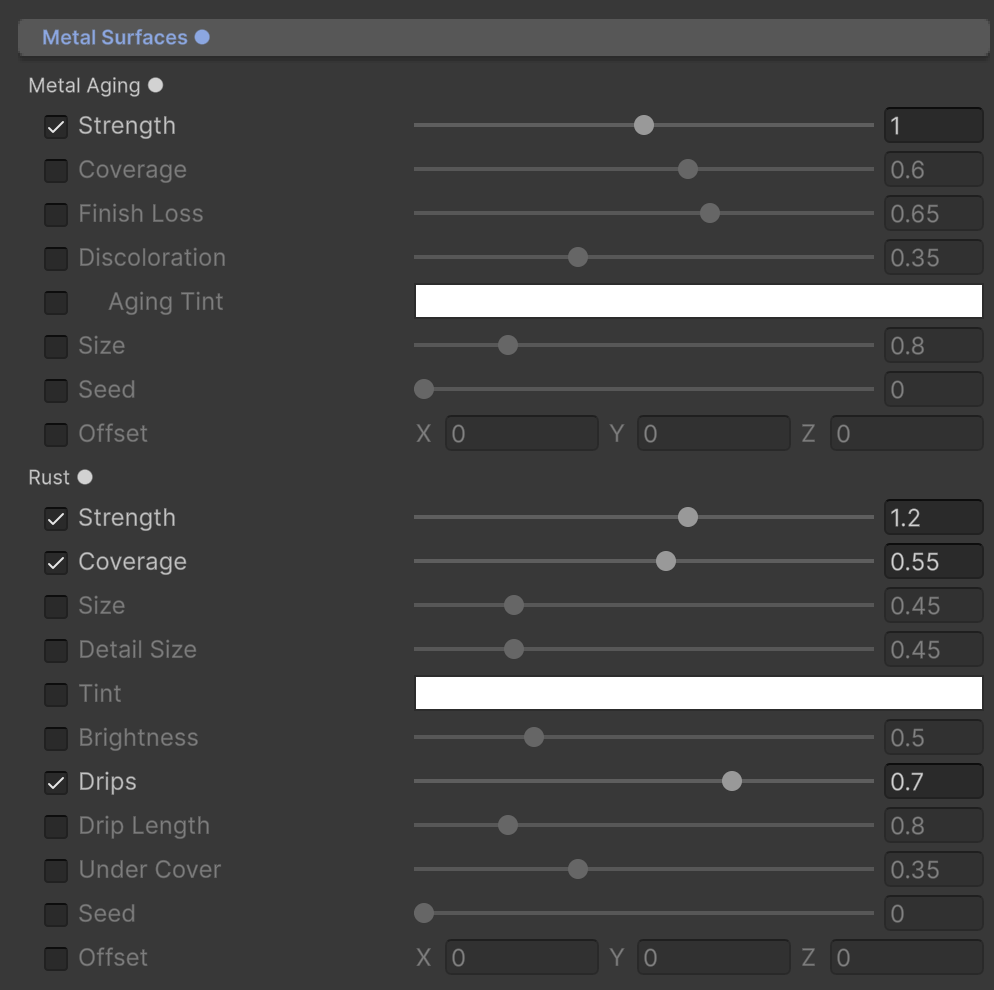Enable the Rust Tint checkbox
The image size is (994, 990).
(x=56, y=694)
